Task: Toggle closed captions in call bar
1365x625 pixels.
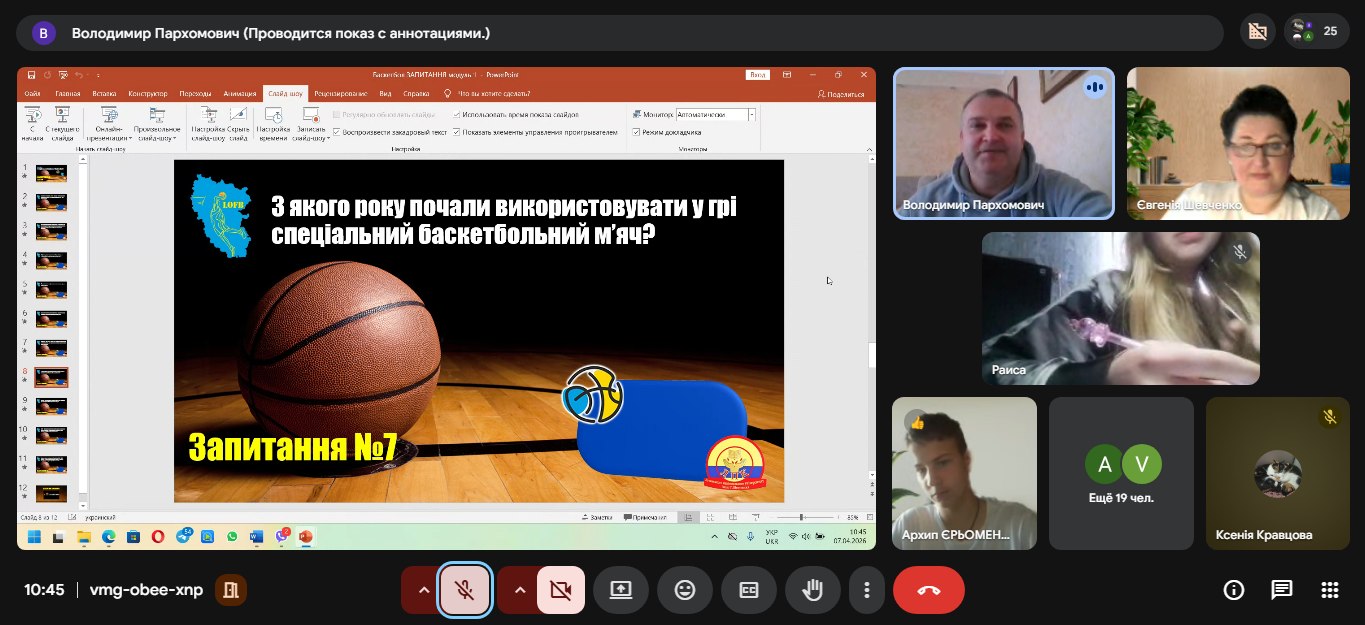Action: click(749, 590)
